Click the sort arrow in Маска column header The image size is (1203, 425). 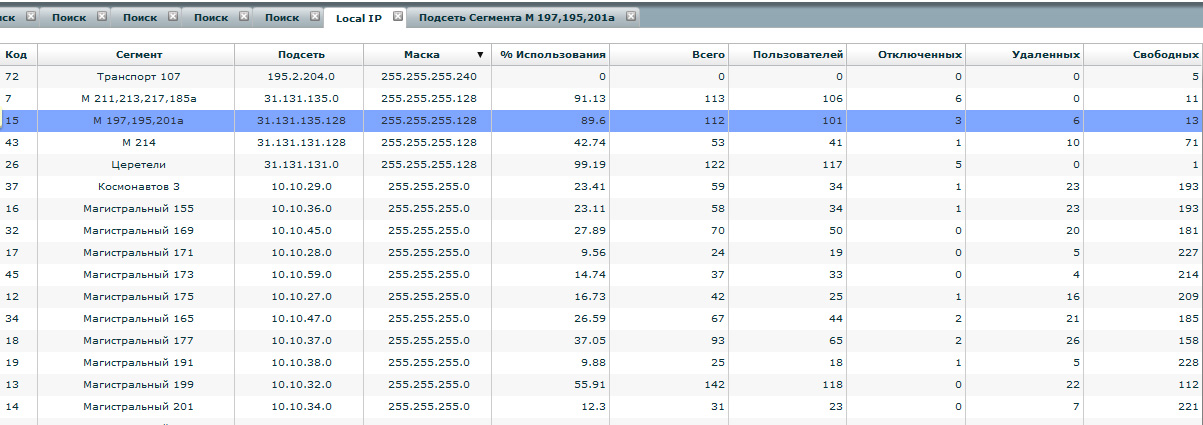[479, 54]
